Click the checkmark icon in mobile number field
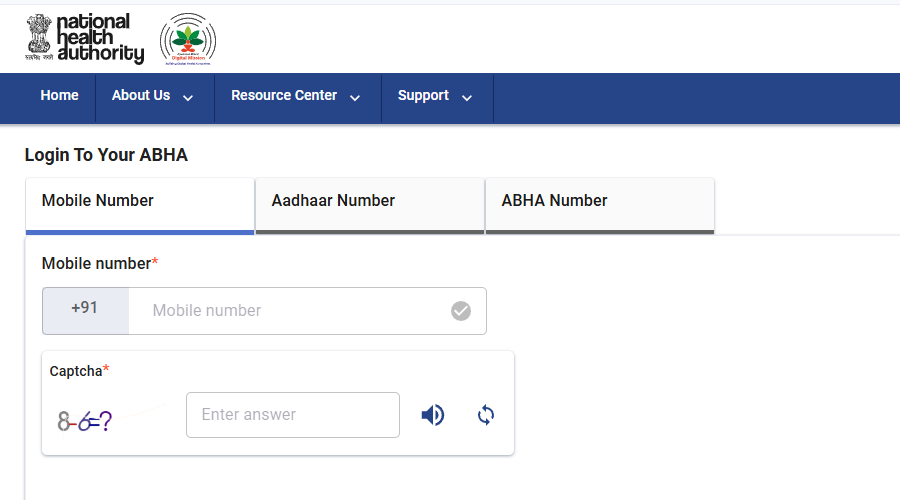The image size is (900, 500). click(461, 311)
